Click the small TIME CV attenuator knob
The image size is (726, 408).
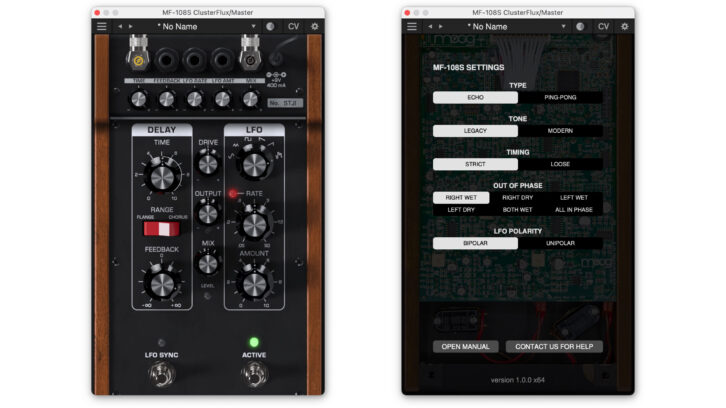[138, 99]
